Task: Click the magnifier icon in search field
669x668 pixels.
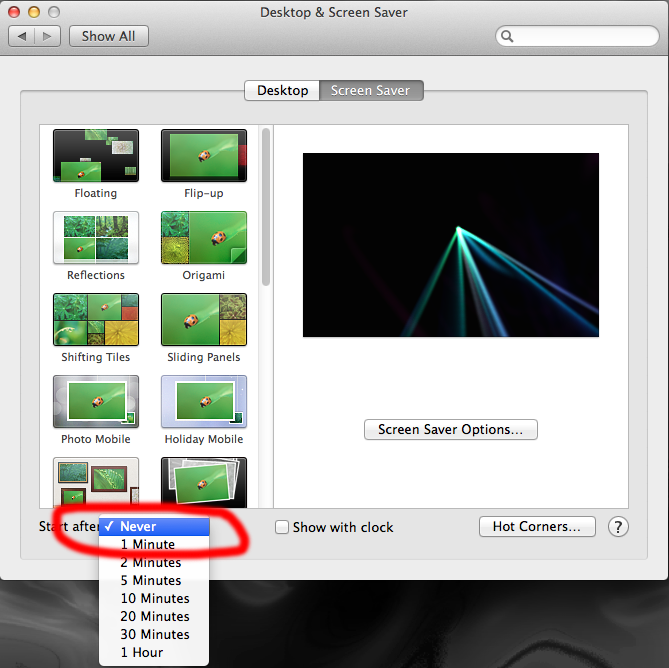Action: coord(507,36)
